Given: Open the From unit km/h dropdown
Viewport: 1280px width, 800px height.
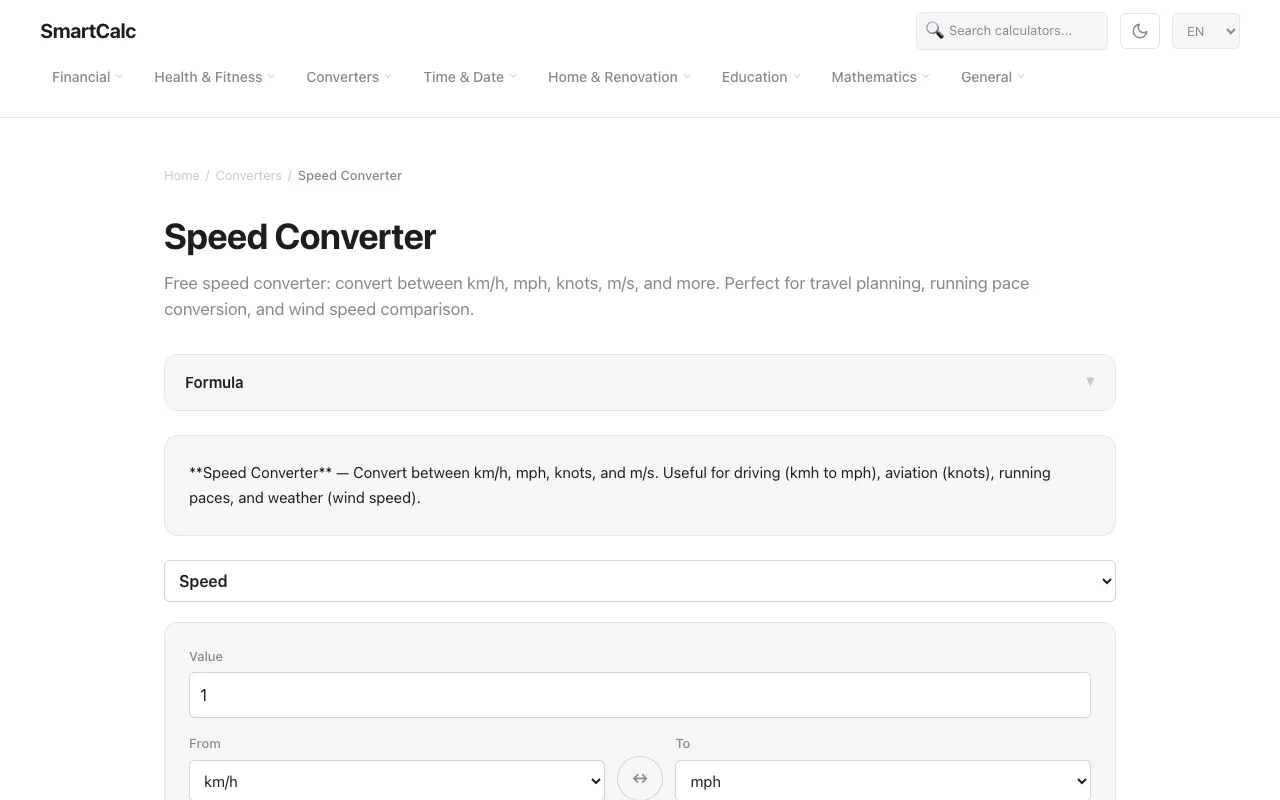Looking at the screenshot, I should coord(397,781).
